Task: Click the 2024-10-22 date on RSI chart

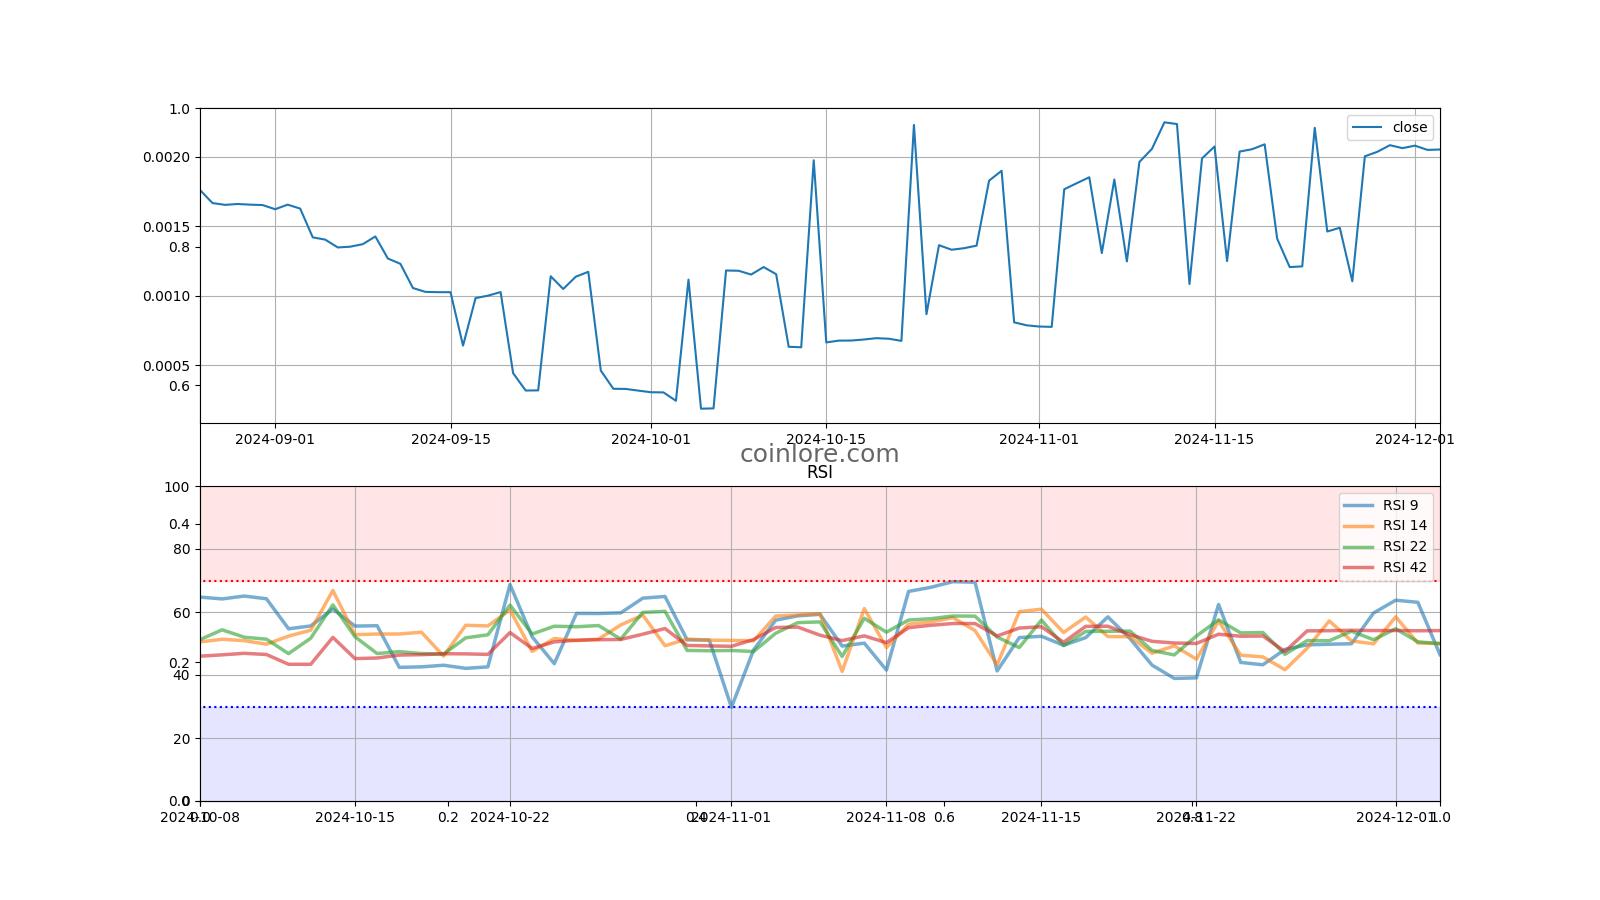Action: point(510,817)
